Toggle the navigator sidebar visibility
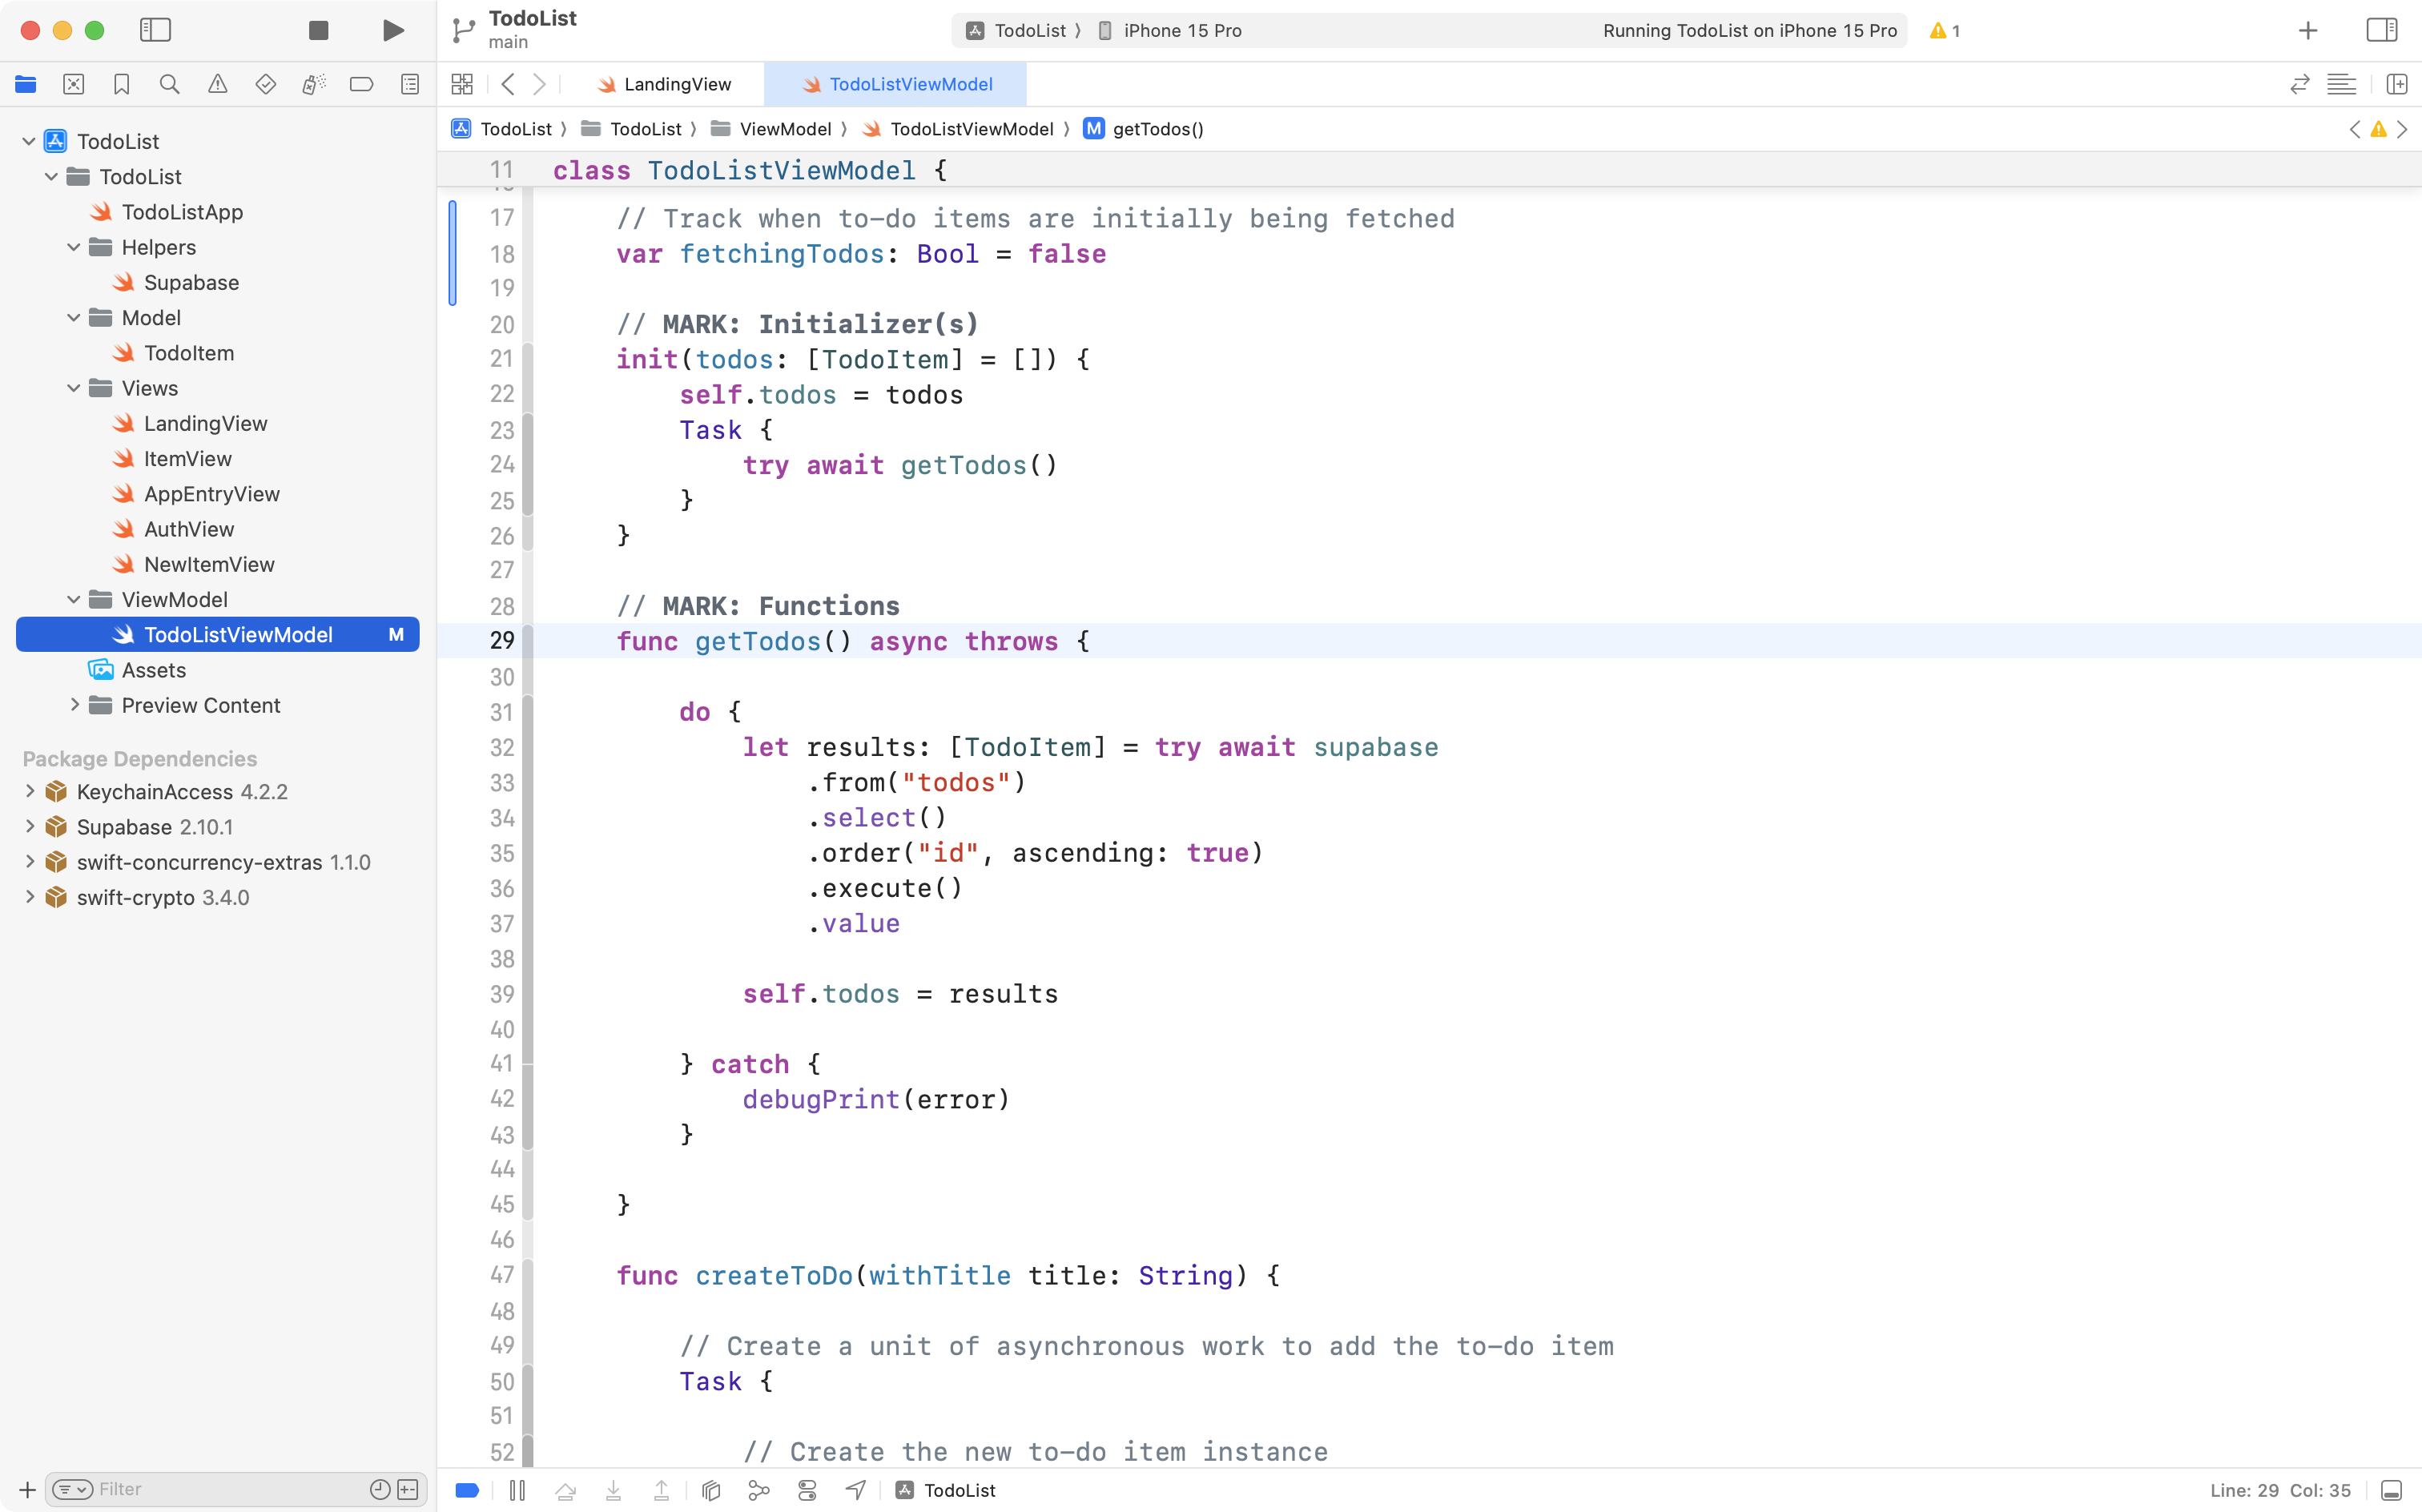This screenshot has height=1512, width=2422. click(x=156, y=30)
